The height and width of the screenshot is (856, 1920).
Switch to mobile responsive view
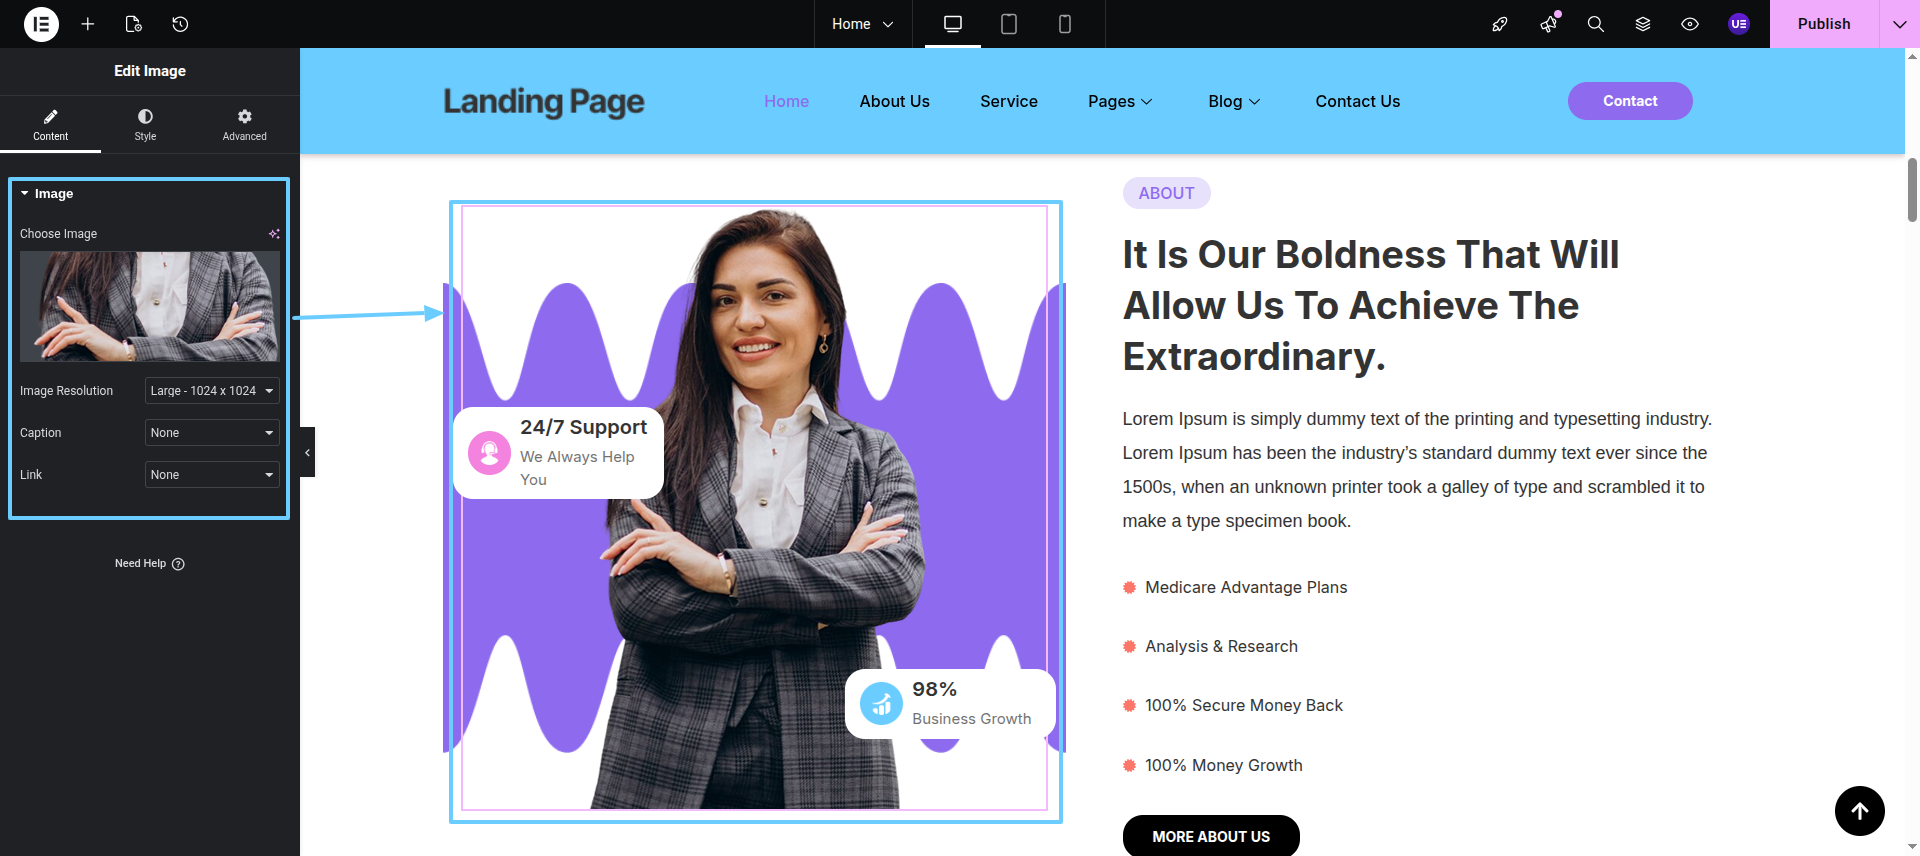[x=1065, y=24]
